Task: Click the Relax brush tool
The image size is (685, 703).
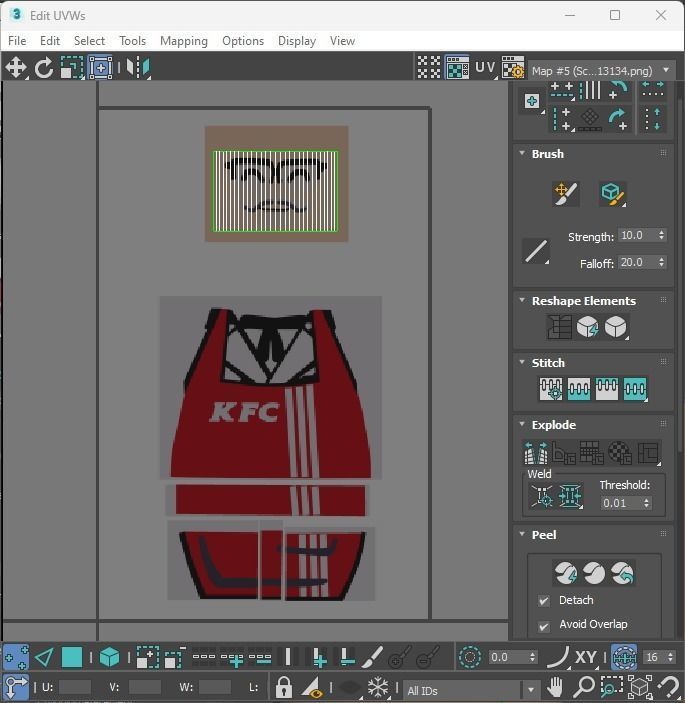Action: tap(612, 194)
